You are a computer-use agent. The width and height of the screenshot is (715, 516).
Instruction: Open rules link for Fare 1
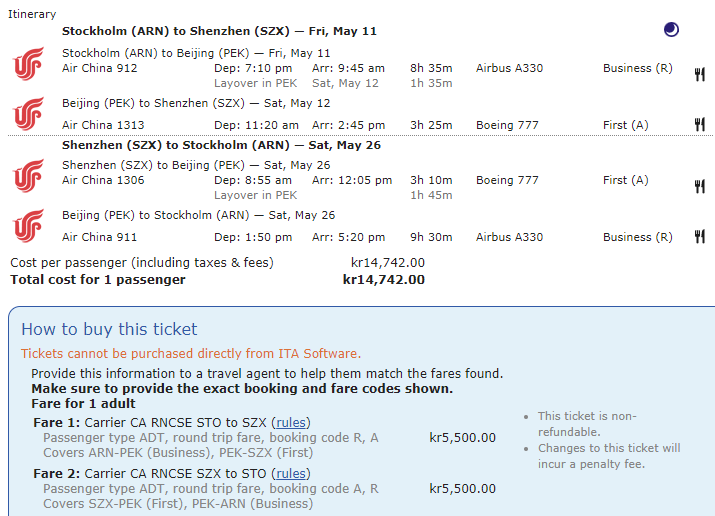pos(291,423)
